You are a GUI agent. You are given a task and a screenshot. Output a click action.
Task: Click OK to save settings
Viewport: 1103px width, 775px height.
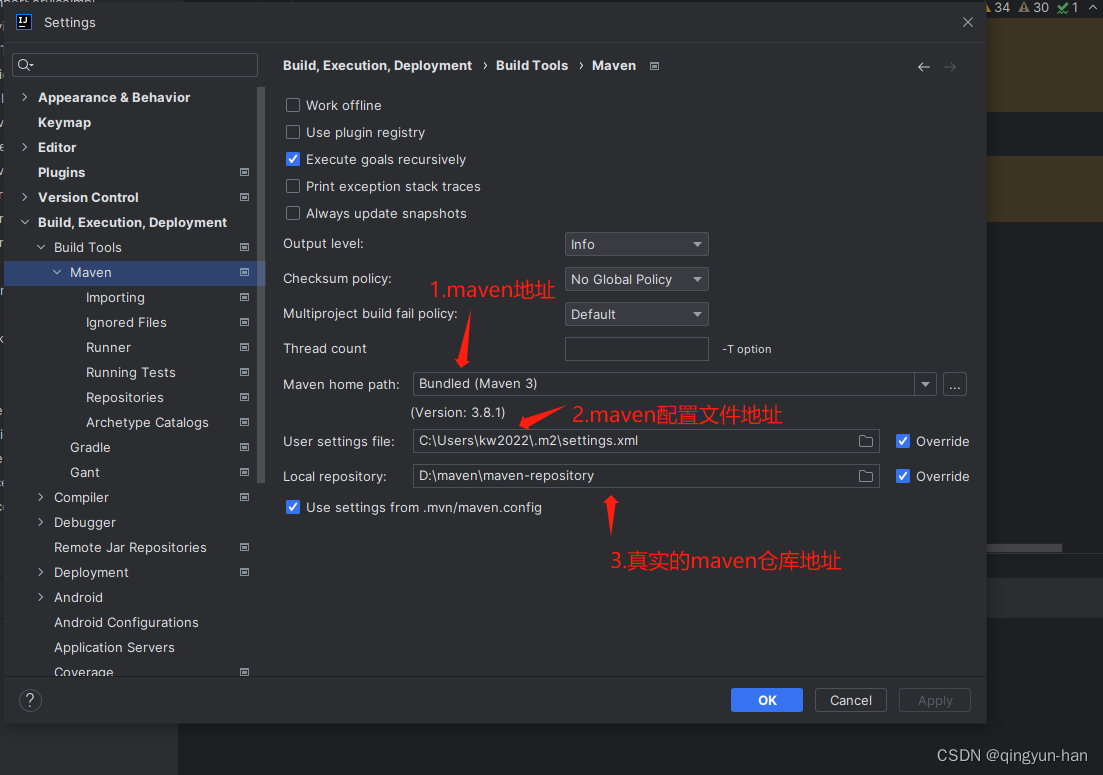[767, 700]
